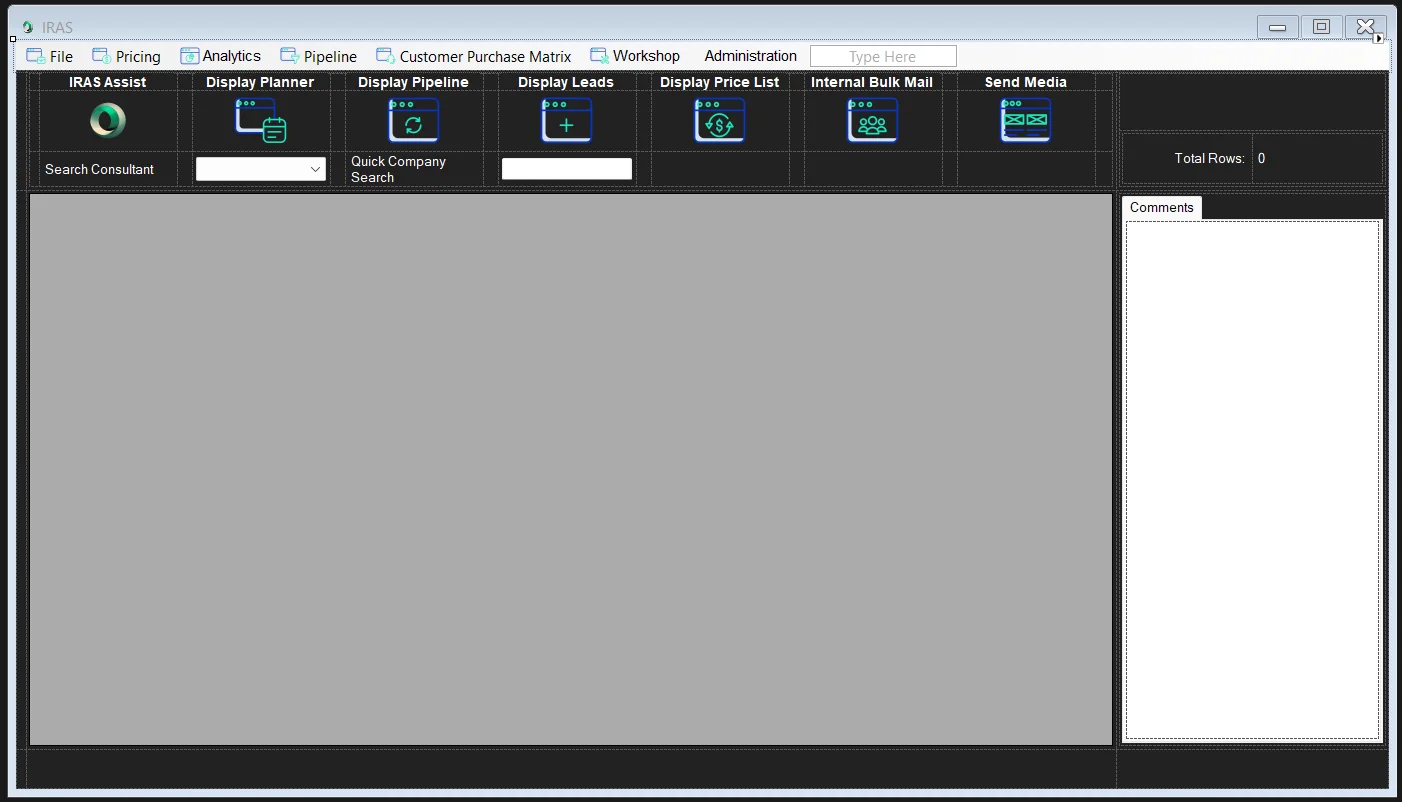This screenshot has width=1402, height=802.
Task: Open the Internal Bulk Mail icon
Action: 872,121
